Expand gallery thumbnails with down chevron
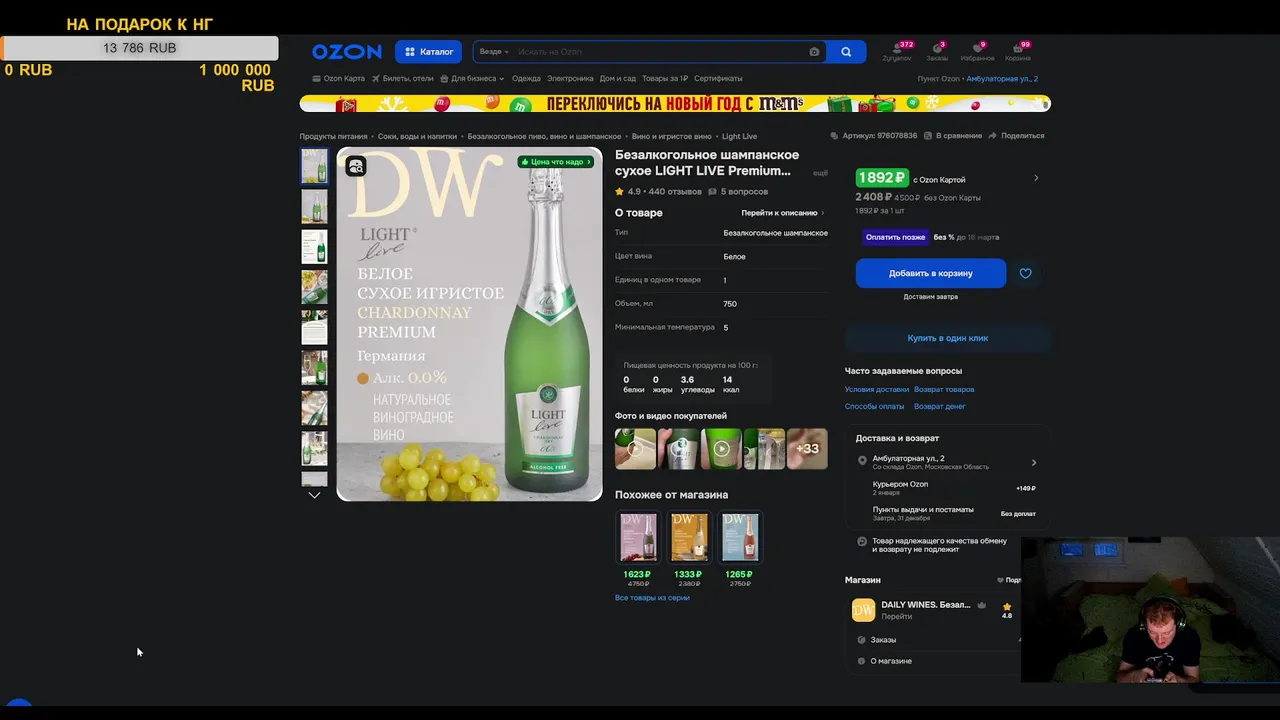Image resolution: width=1280 pixels, height=720 pixels. coord(314,495)
